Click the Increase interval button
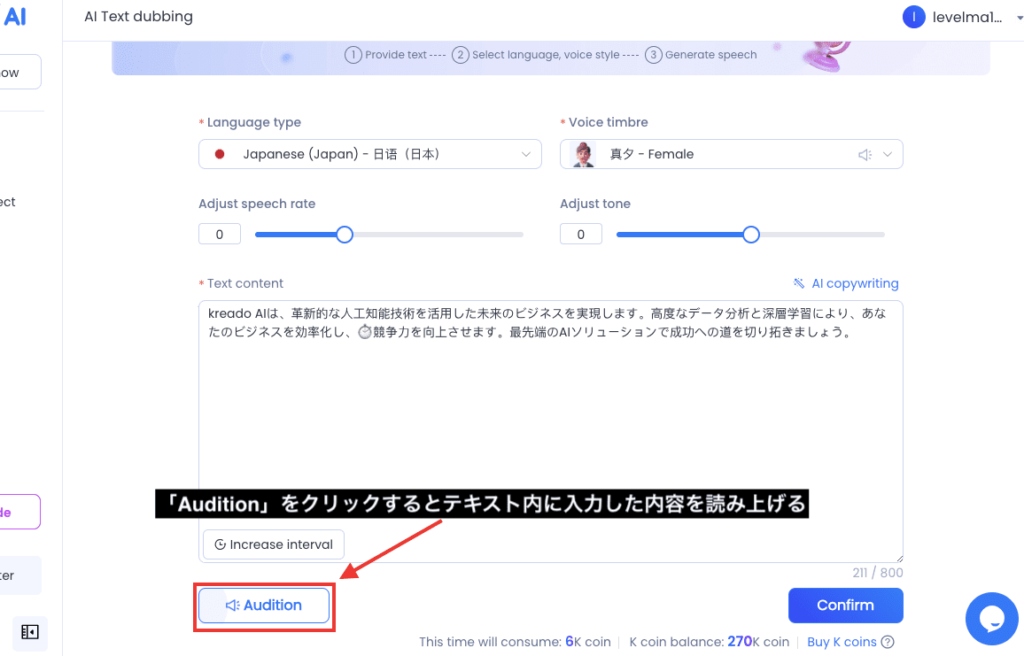The height and width of the screenshot is (656, 1024). pos(274,545)
